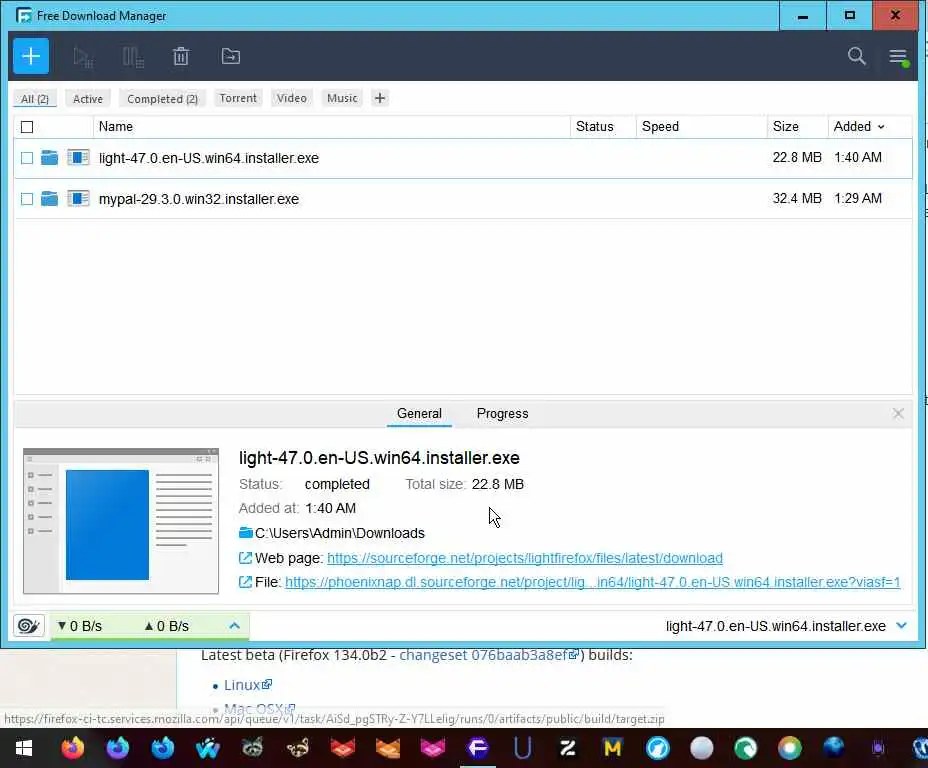928x768 pixels.
Task: Tick the select-all checkbox in header
Action: click(27, 127)
